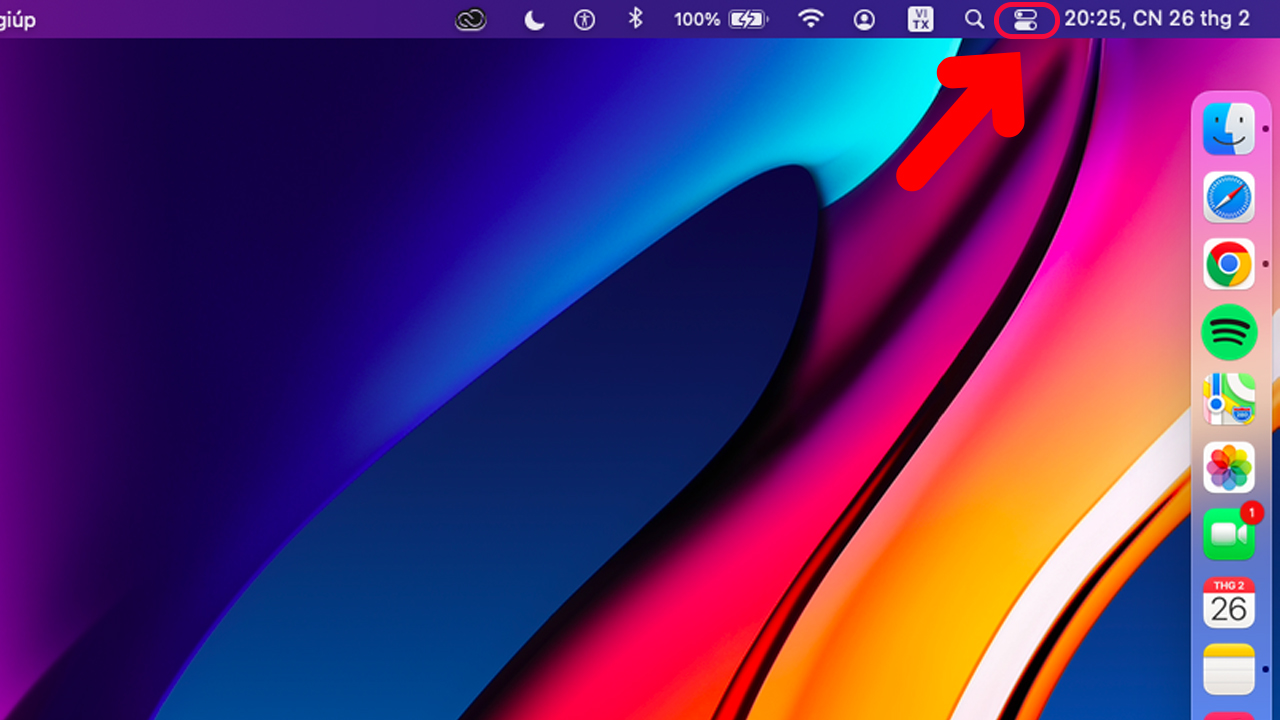Open Spotlight search magnifier
Image resolution: width=1280 pixels, height=720 pixels.
click(974, 19)
